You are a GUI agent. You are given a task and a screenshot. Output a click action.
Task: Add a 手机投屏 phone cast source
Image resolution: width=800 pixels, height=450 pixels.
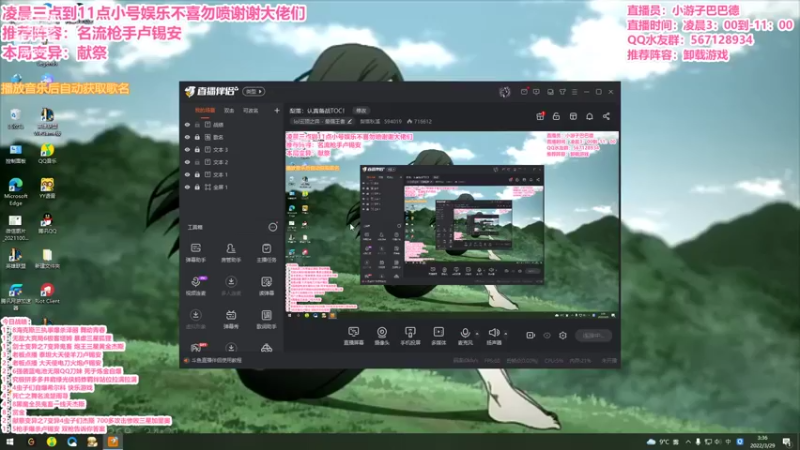(410, 336)
